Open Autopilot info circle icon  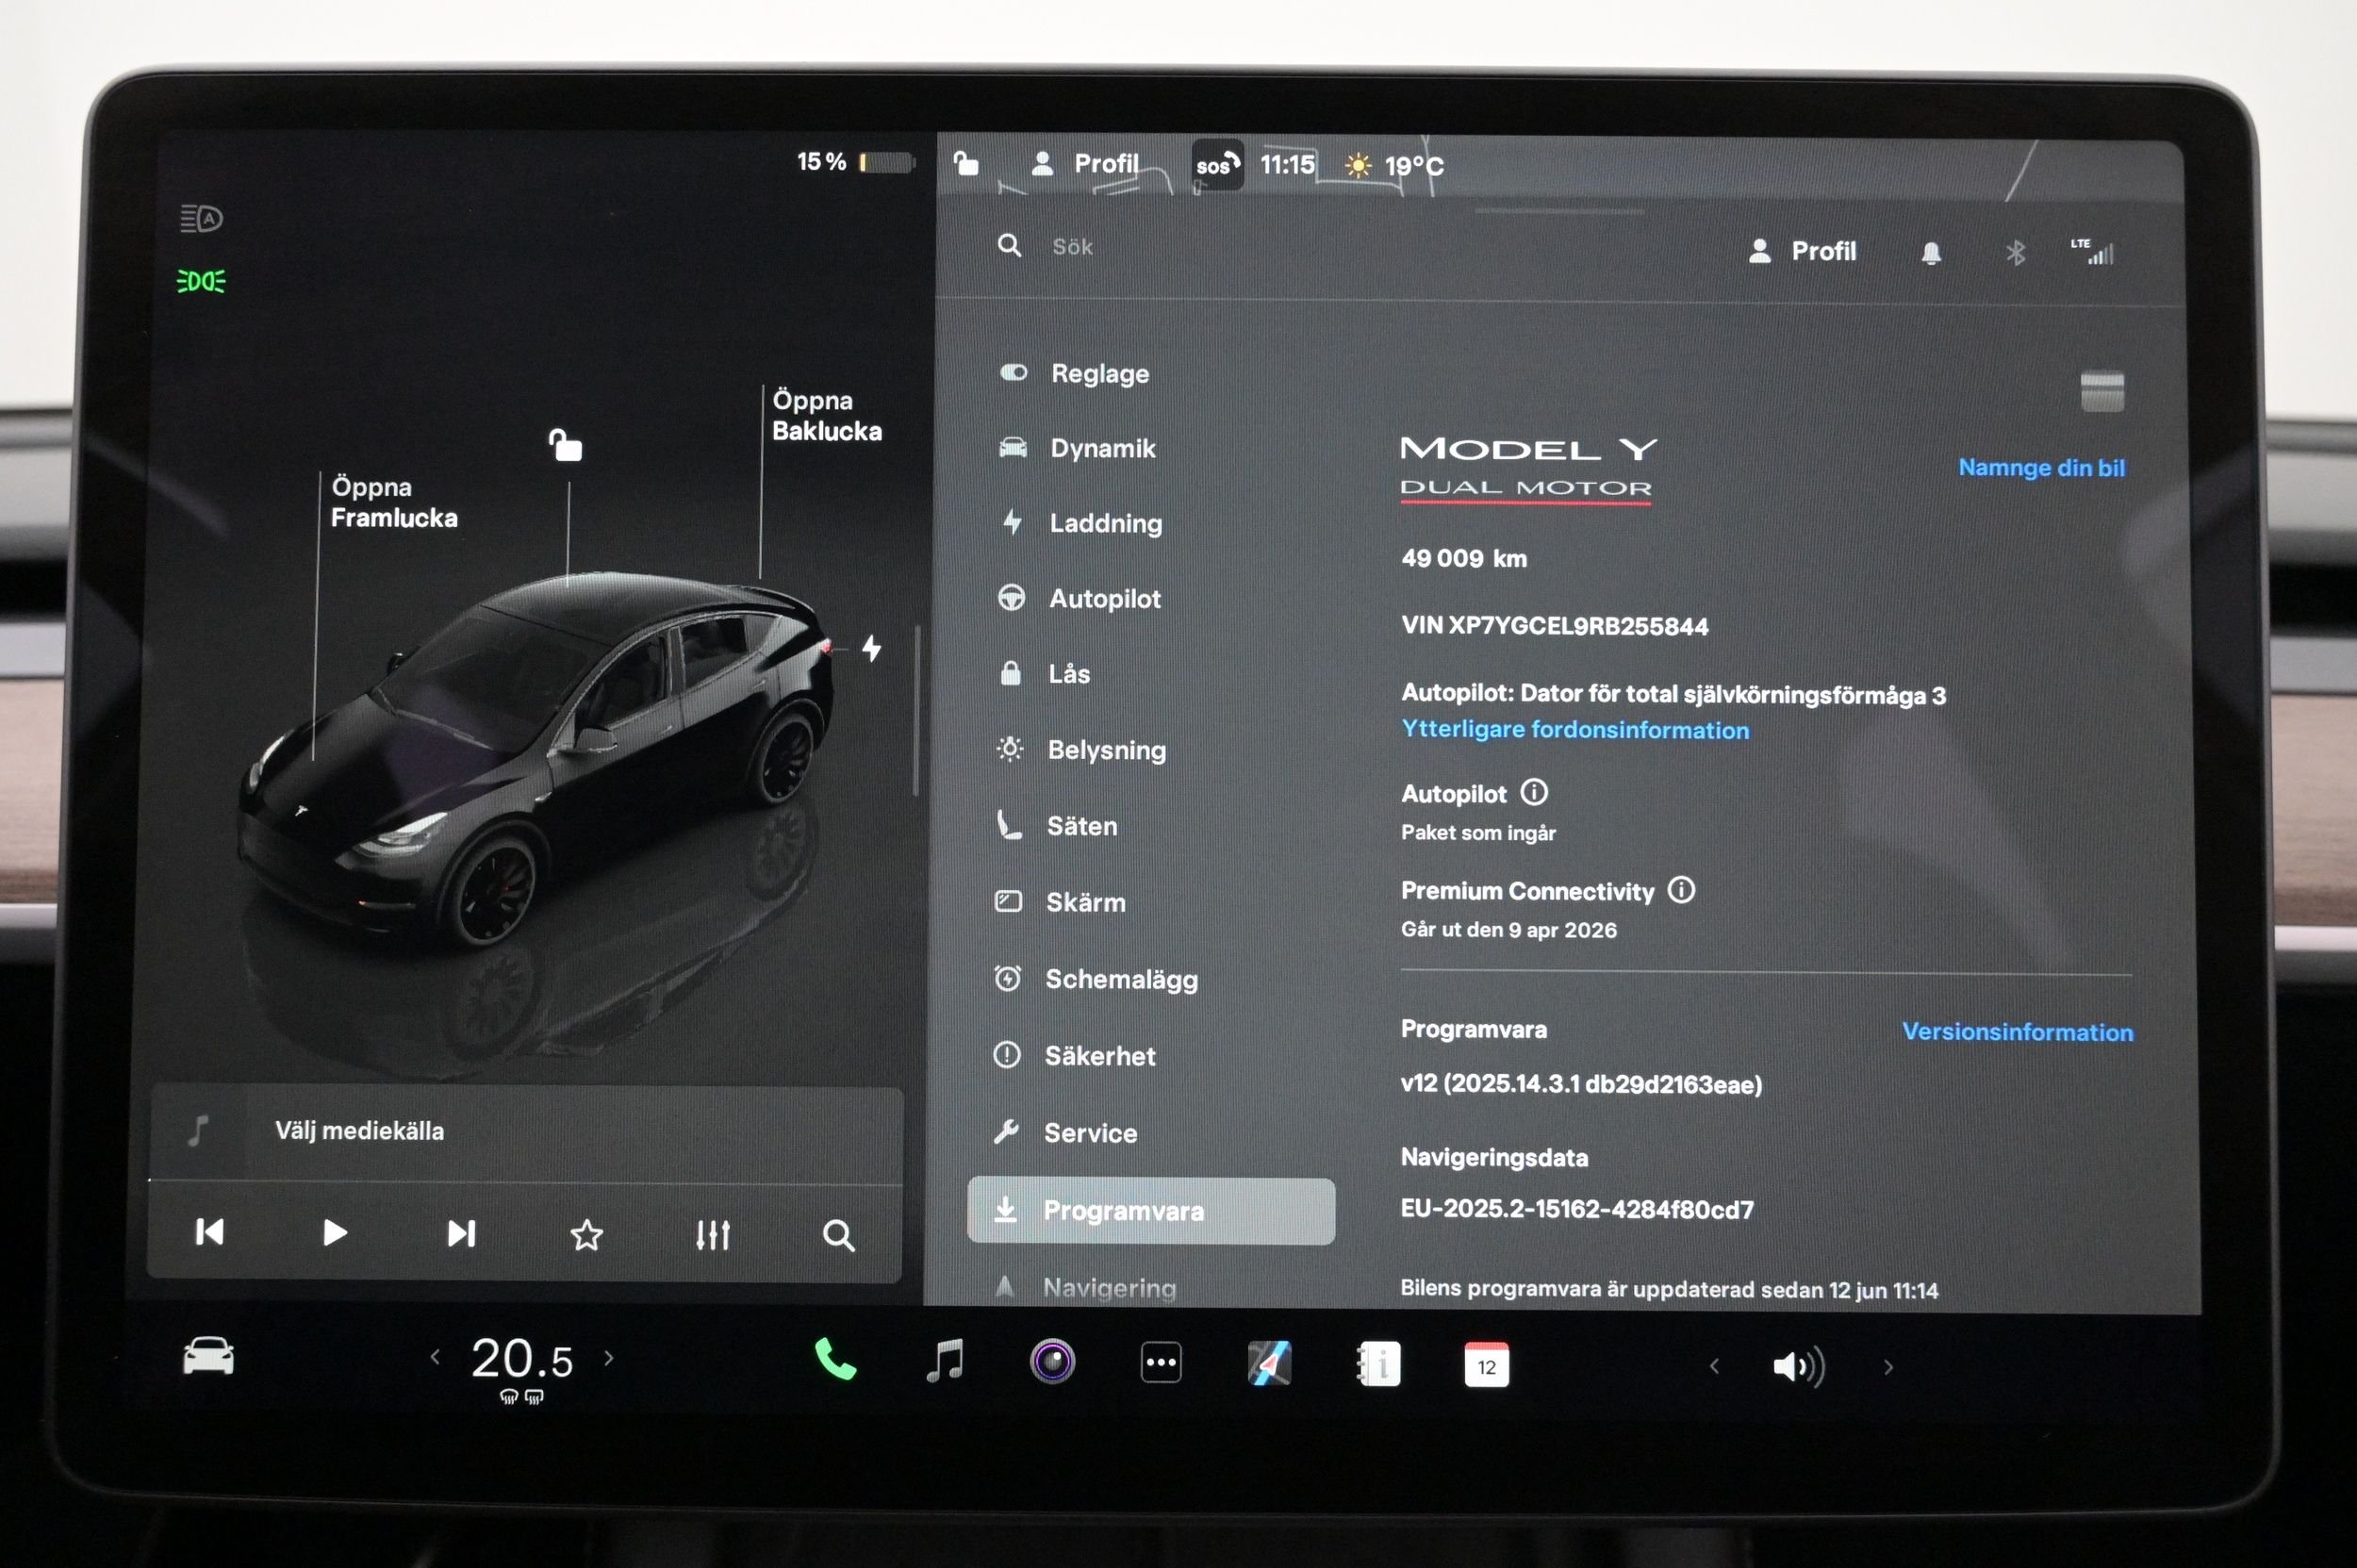tap(1534, 792)
